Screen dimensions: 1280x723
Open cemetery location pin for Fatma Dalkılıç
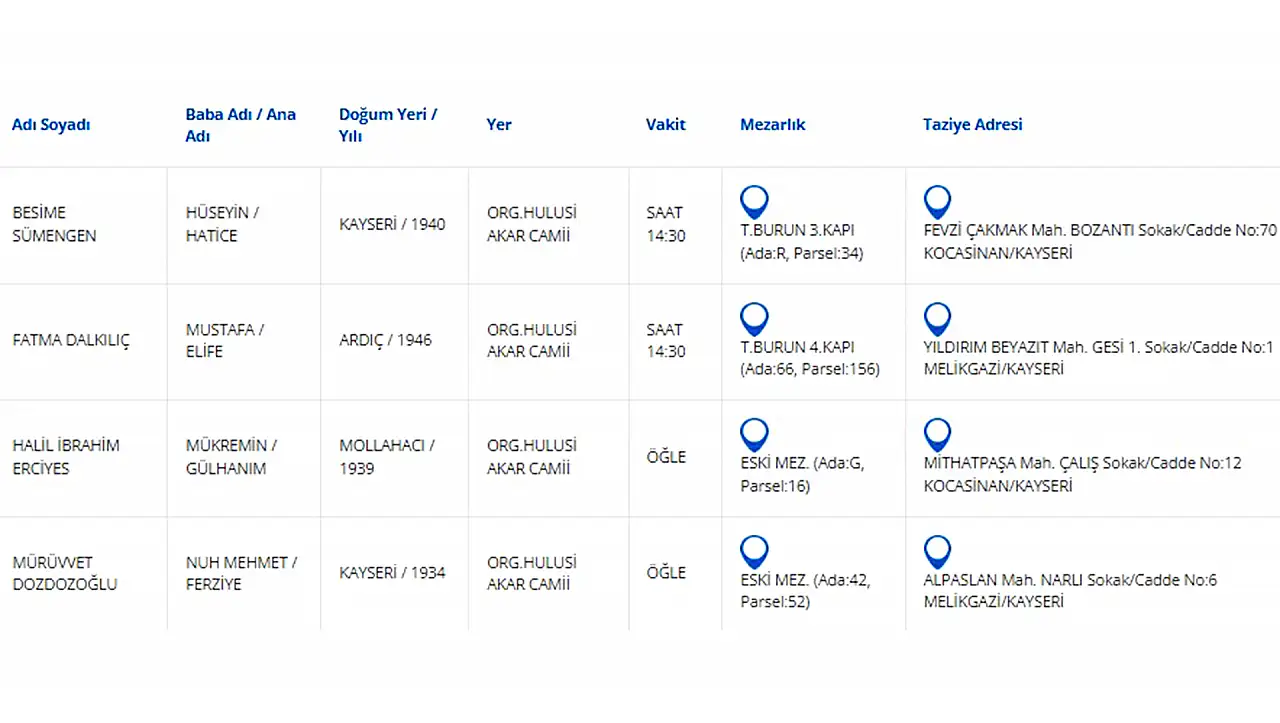click(754, 319)
